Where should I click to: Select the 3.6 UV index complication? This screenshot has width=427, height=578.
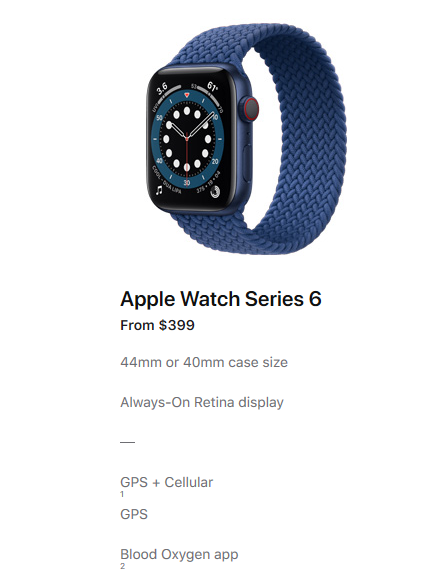tap(162, 88)
